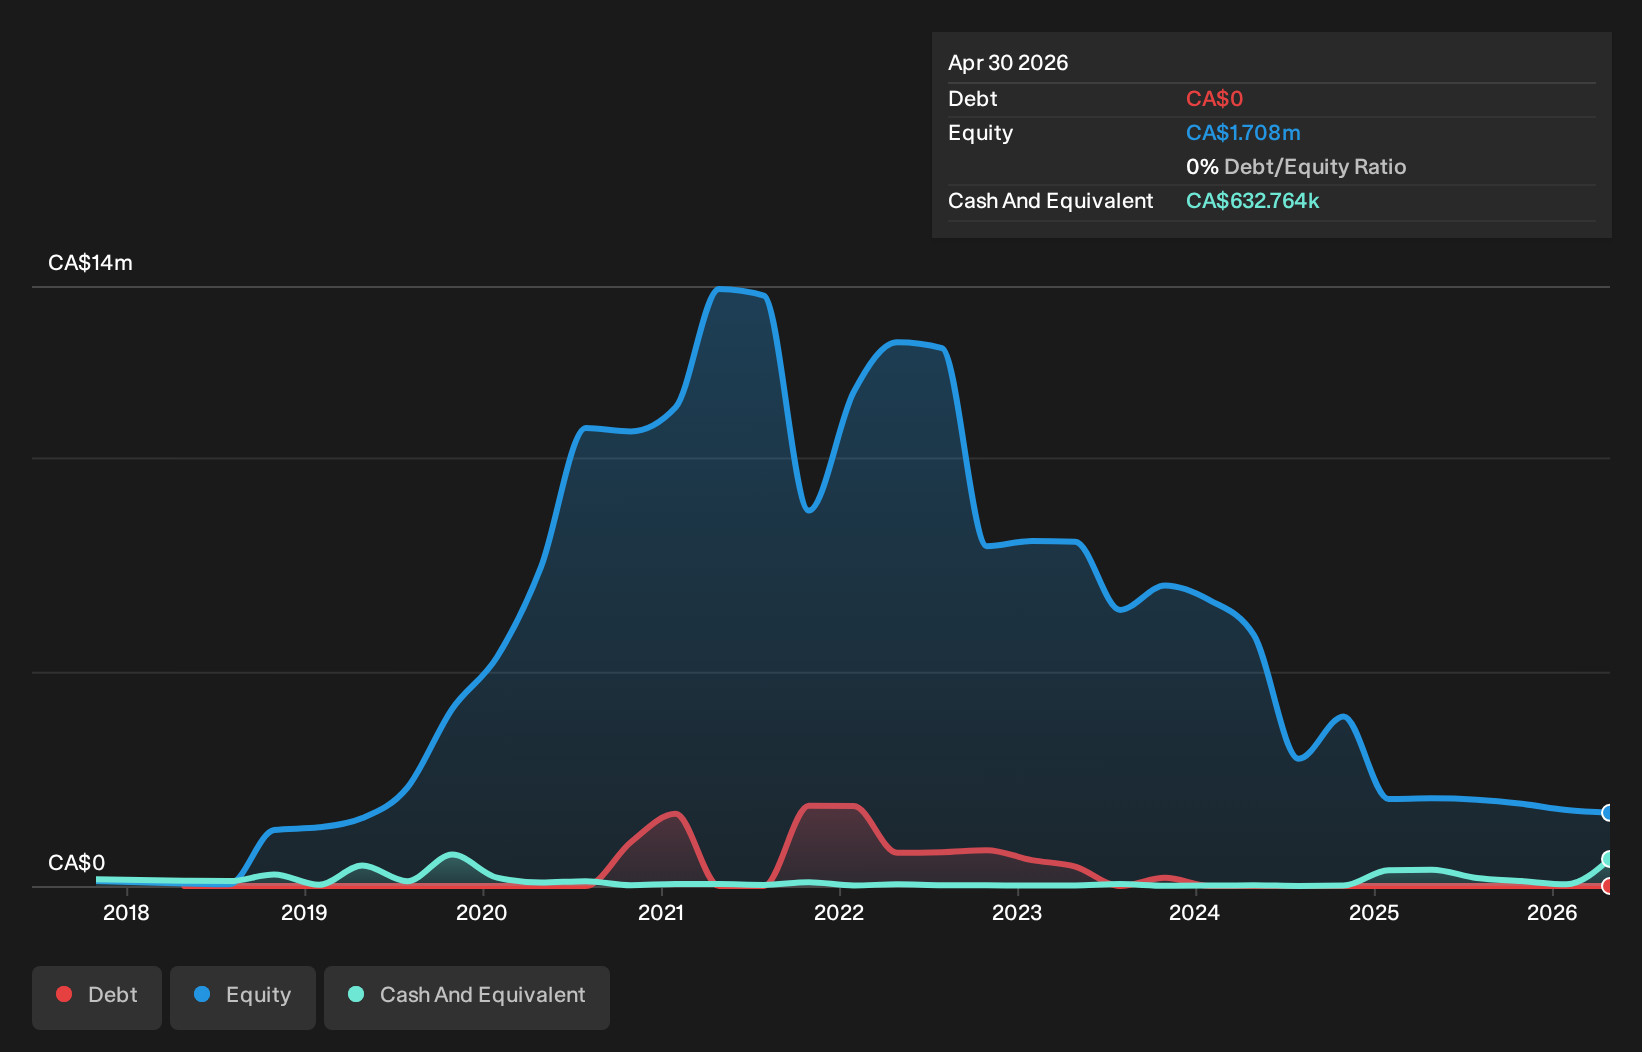
Task: Click the 2026 x-axis label
Action: [1552, 913]
